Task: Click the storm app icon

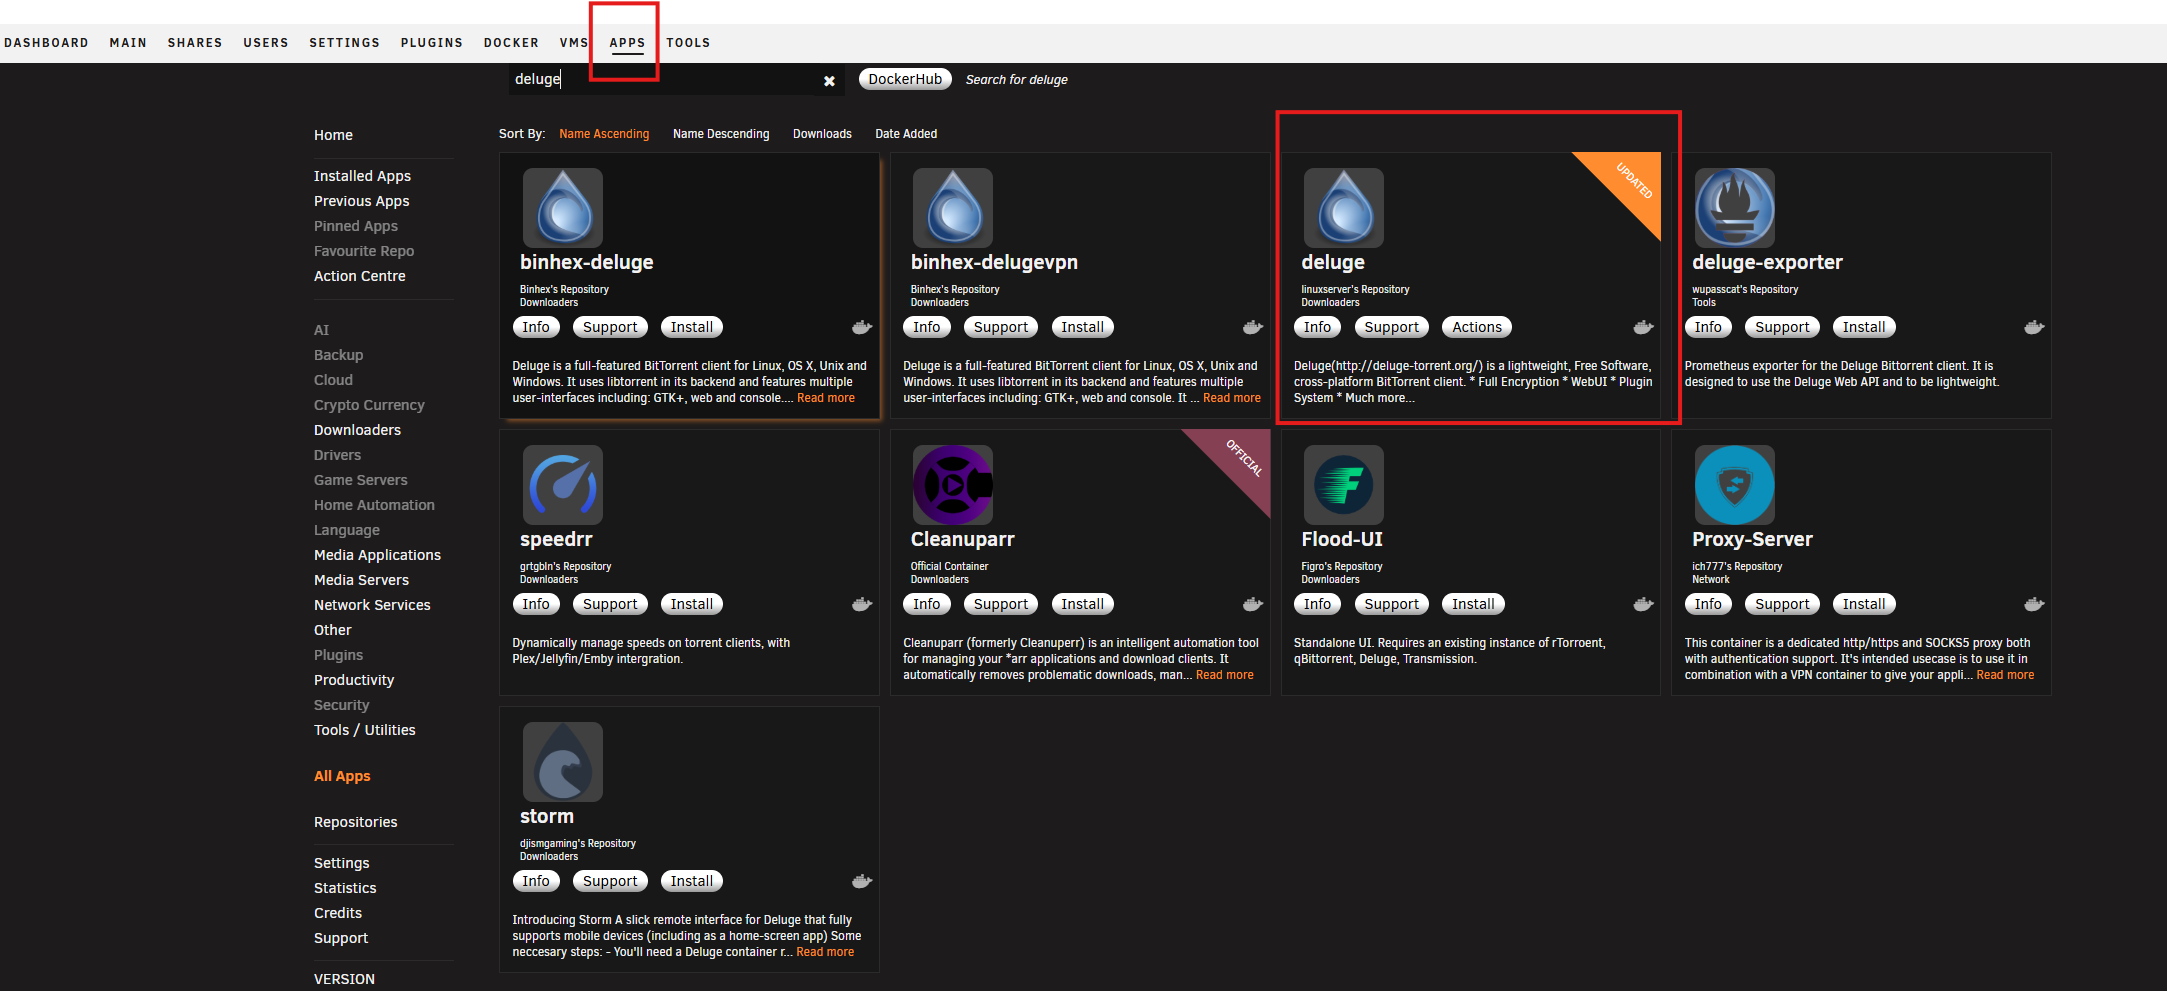Action: click(563, 762)
